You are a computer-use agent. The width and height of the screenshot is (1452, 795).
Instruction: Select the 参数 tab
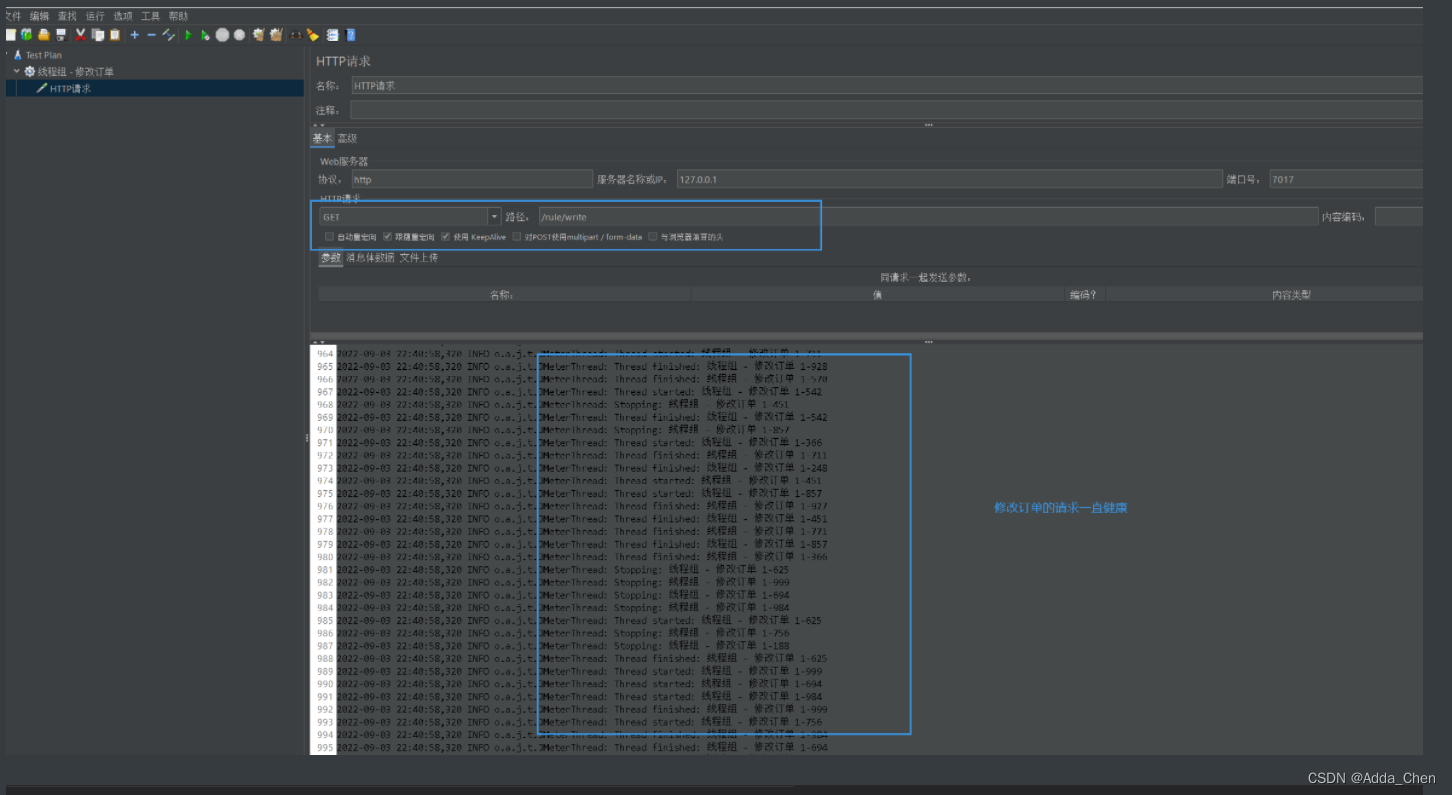click(330, 258)
